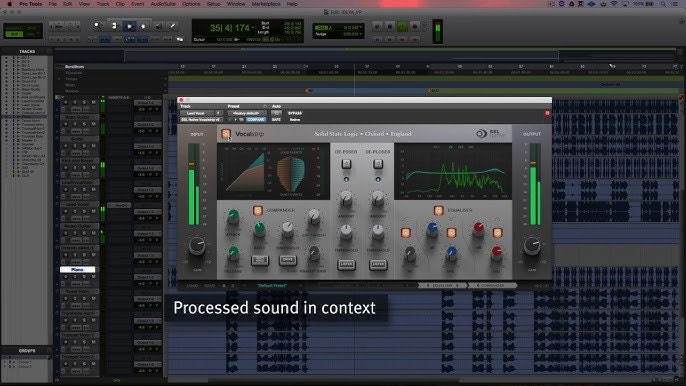Click the Vocalstrip plugin power icon

[x=226, y=134]
